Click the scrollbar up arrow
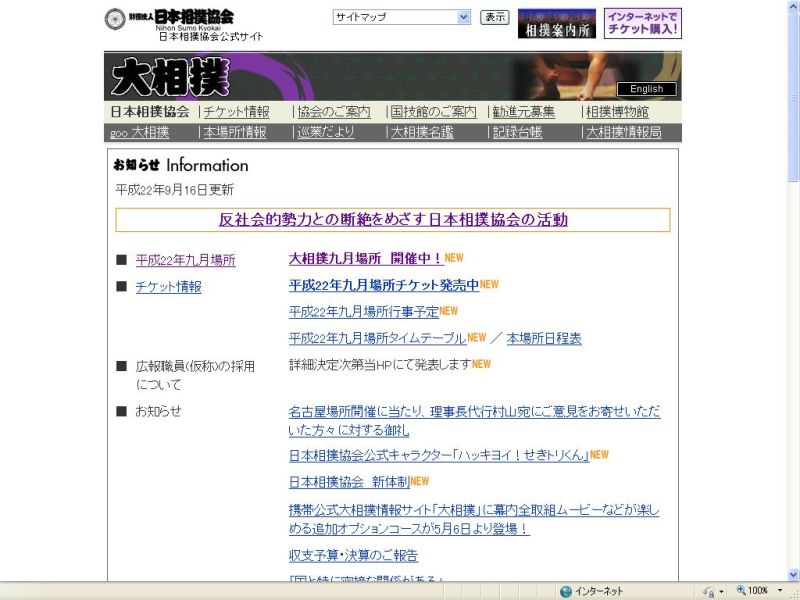Viewport: 800px width, 600px height. pyautogui.click(x=794, y=5)
